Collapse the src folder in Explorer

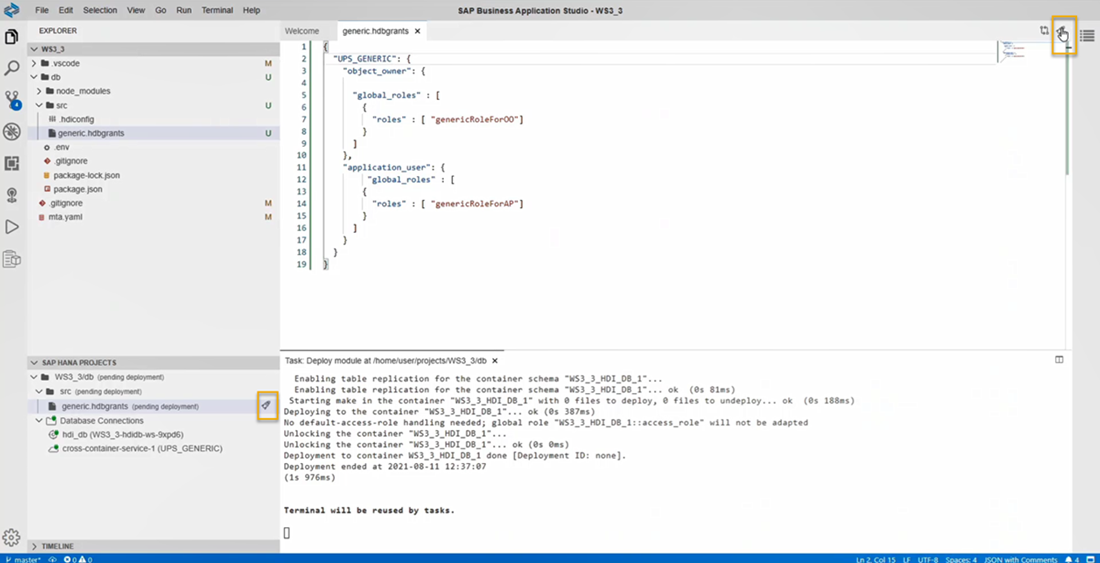[x=40, y=105]
